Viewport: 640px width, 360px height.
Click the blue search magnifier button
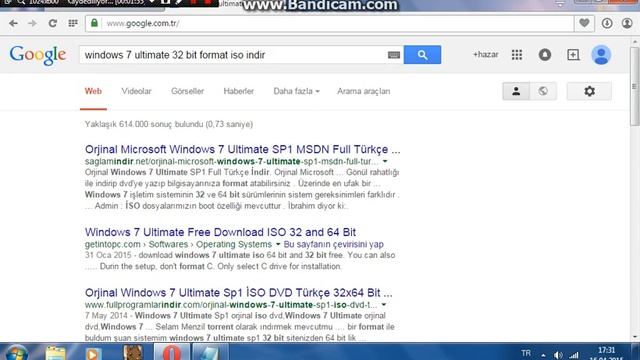[x=422, y=55]
